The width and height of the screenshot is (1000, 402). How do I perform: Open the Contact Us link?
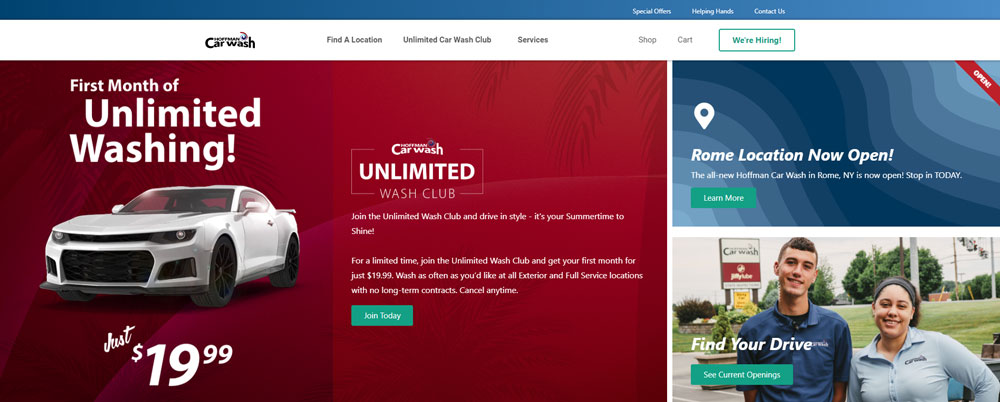pos(769,11)
